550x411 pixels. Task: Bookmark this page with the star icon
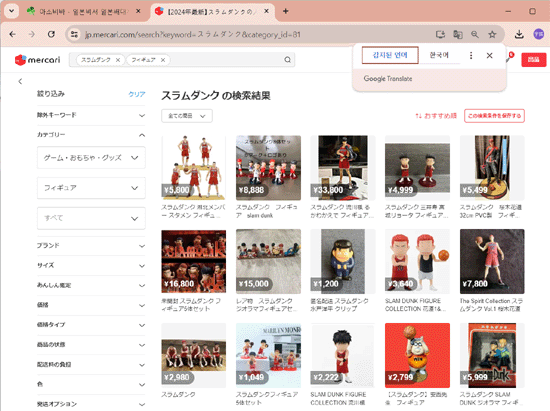click(x=492, y=34)
